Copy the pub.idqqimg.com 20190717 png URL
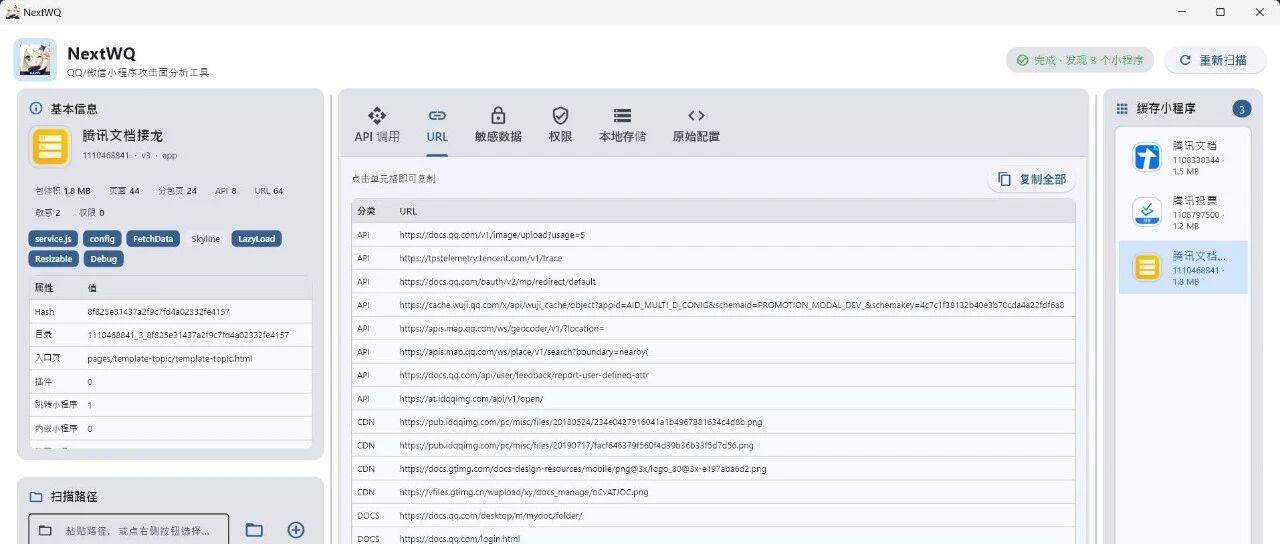Image resolution: width=1280 pixels, height=544 pixels. (x=576, y=445)
